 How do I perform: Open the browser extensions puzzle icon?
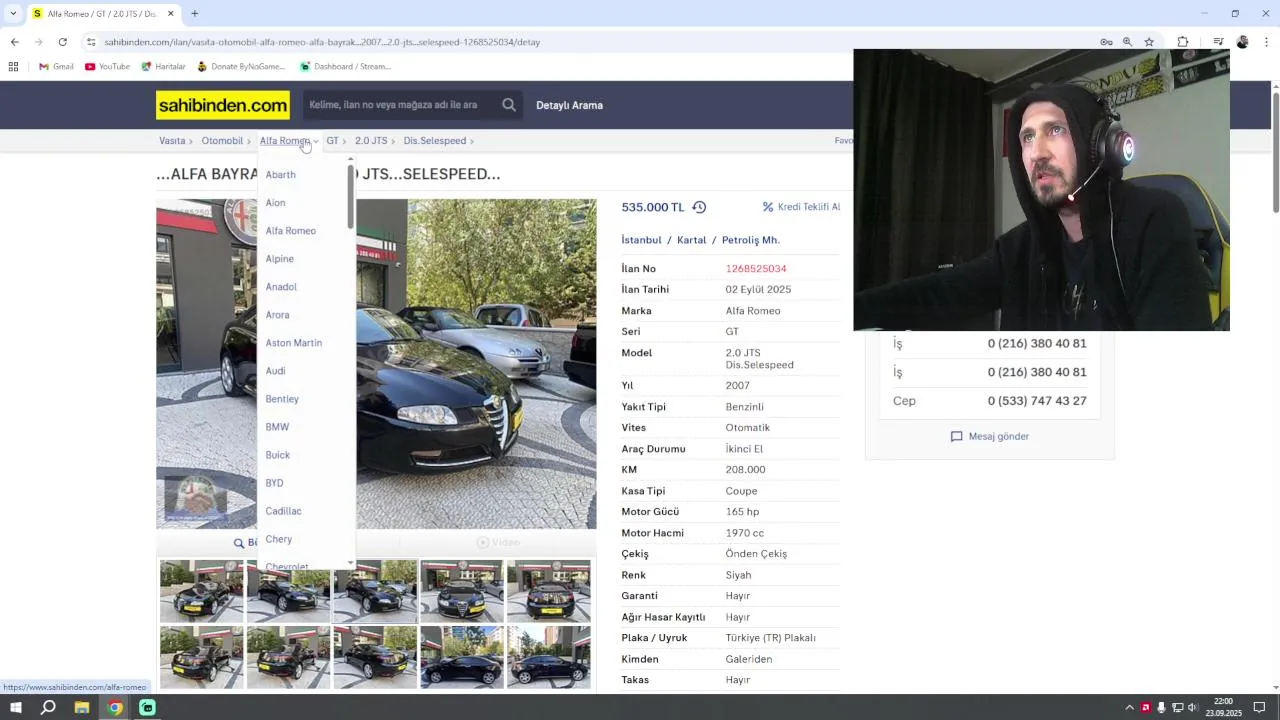[1183, 42]
